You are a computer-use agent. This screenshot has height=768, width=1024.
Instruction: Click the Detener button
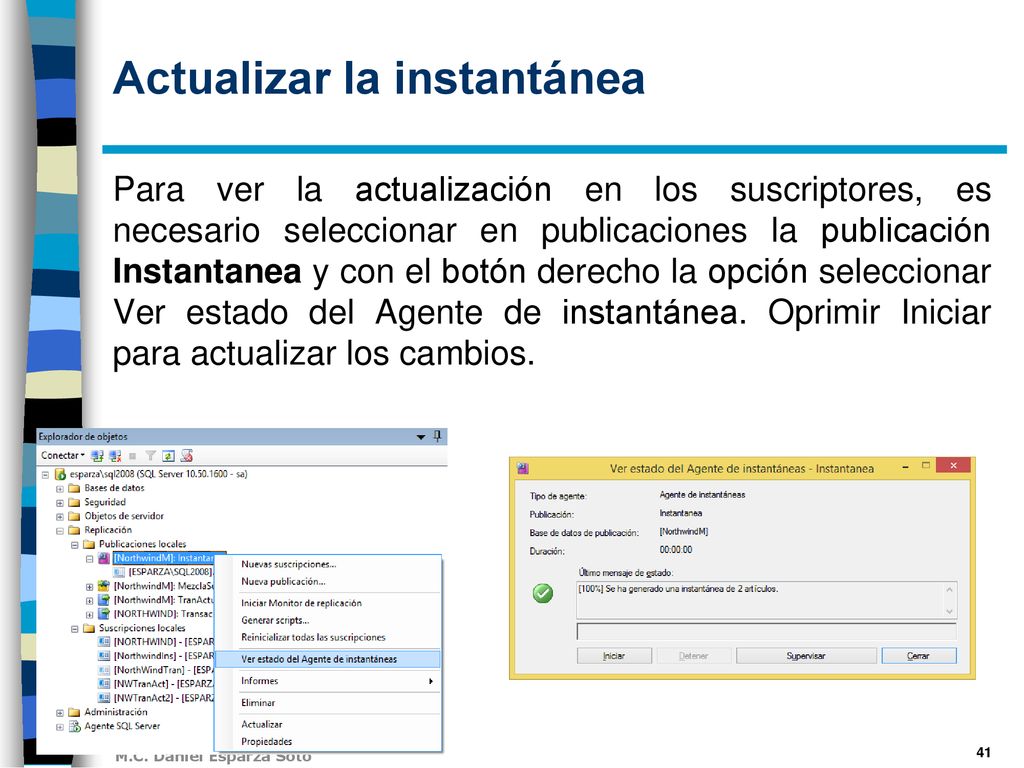coord(694,656)
